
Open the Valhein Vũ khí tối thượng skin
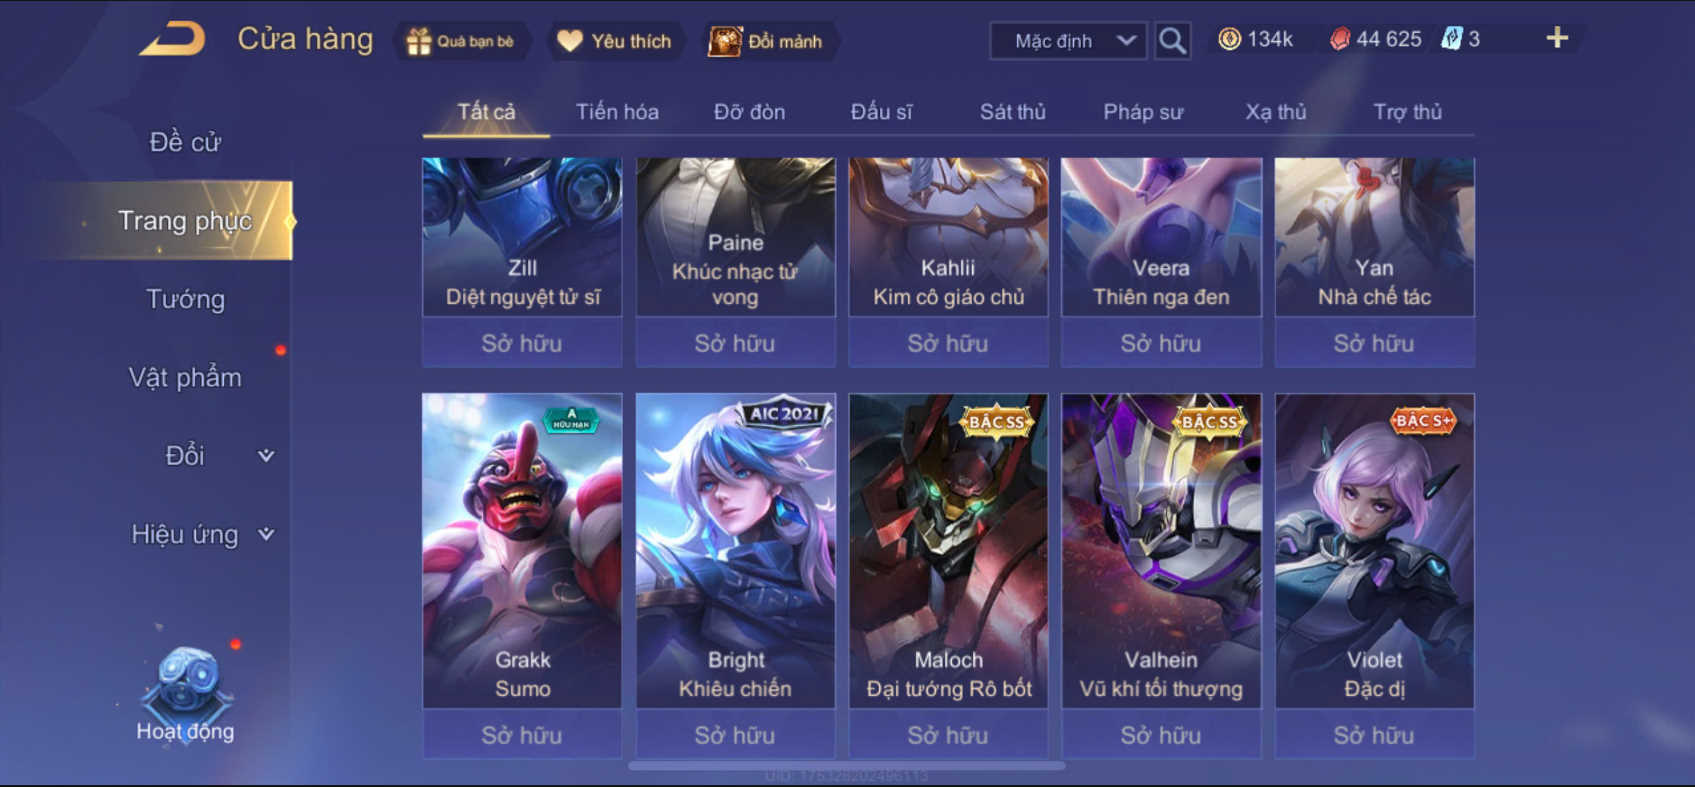pos(1161,551)
